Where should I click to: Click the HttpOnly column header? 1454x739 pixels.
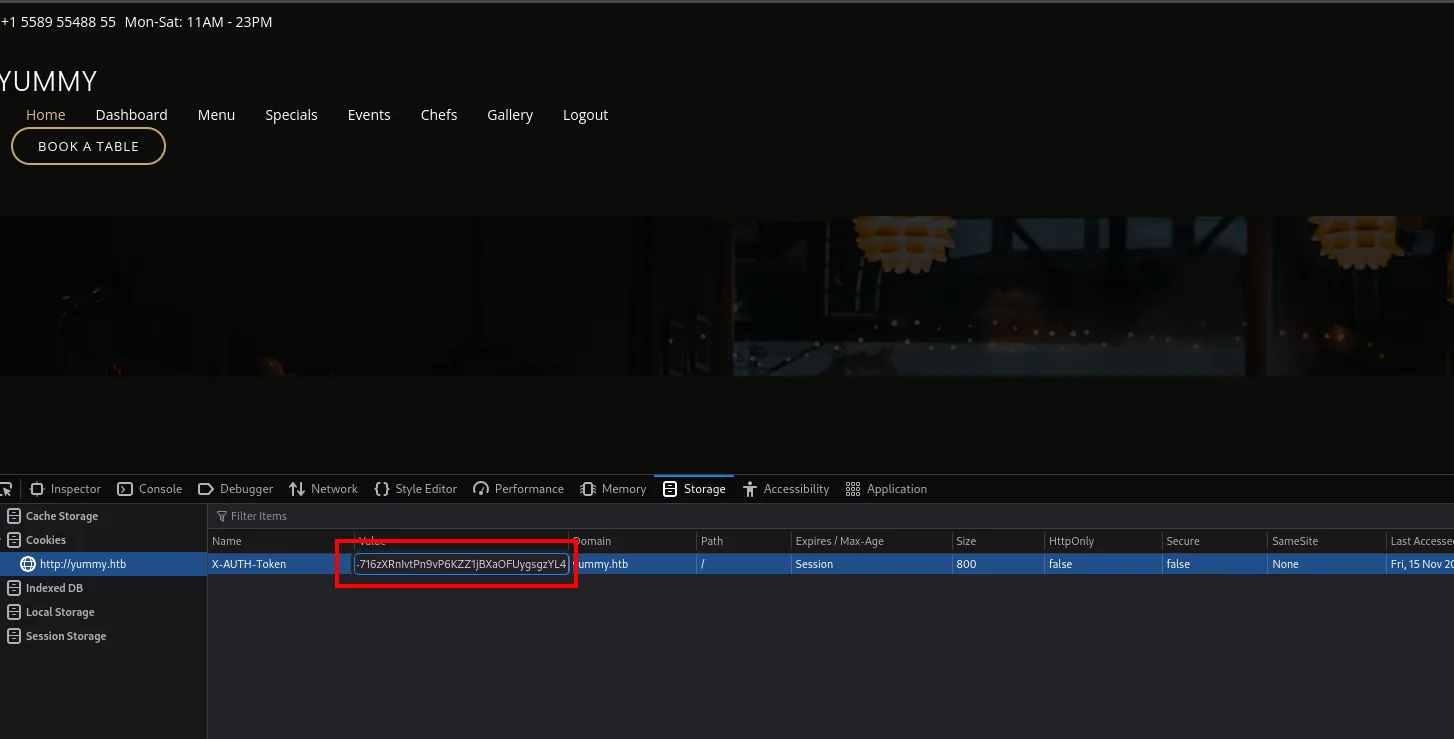(x=1103, y=541)
